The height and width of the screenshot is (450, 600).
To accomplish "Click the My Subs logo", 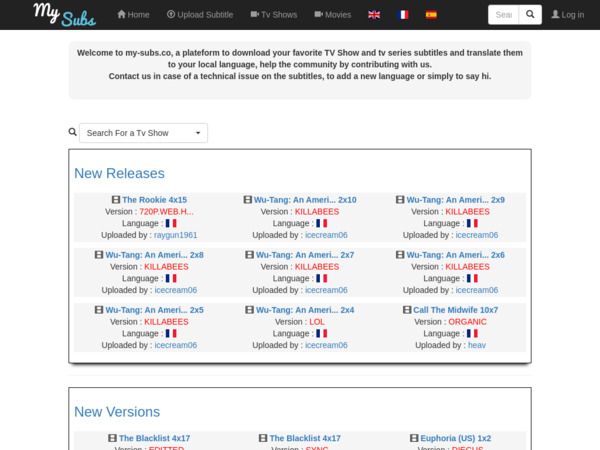I will point(64,15).
